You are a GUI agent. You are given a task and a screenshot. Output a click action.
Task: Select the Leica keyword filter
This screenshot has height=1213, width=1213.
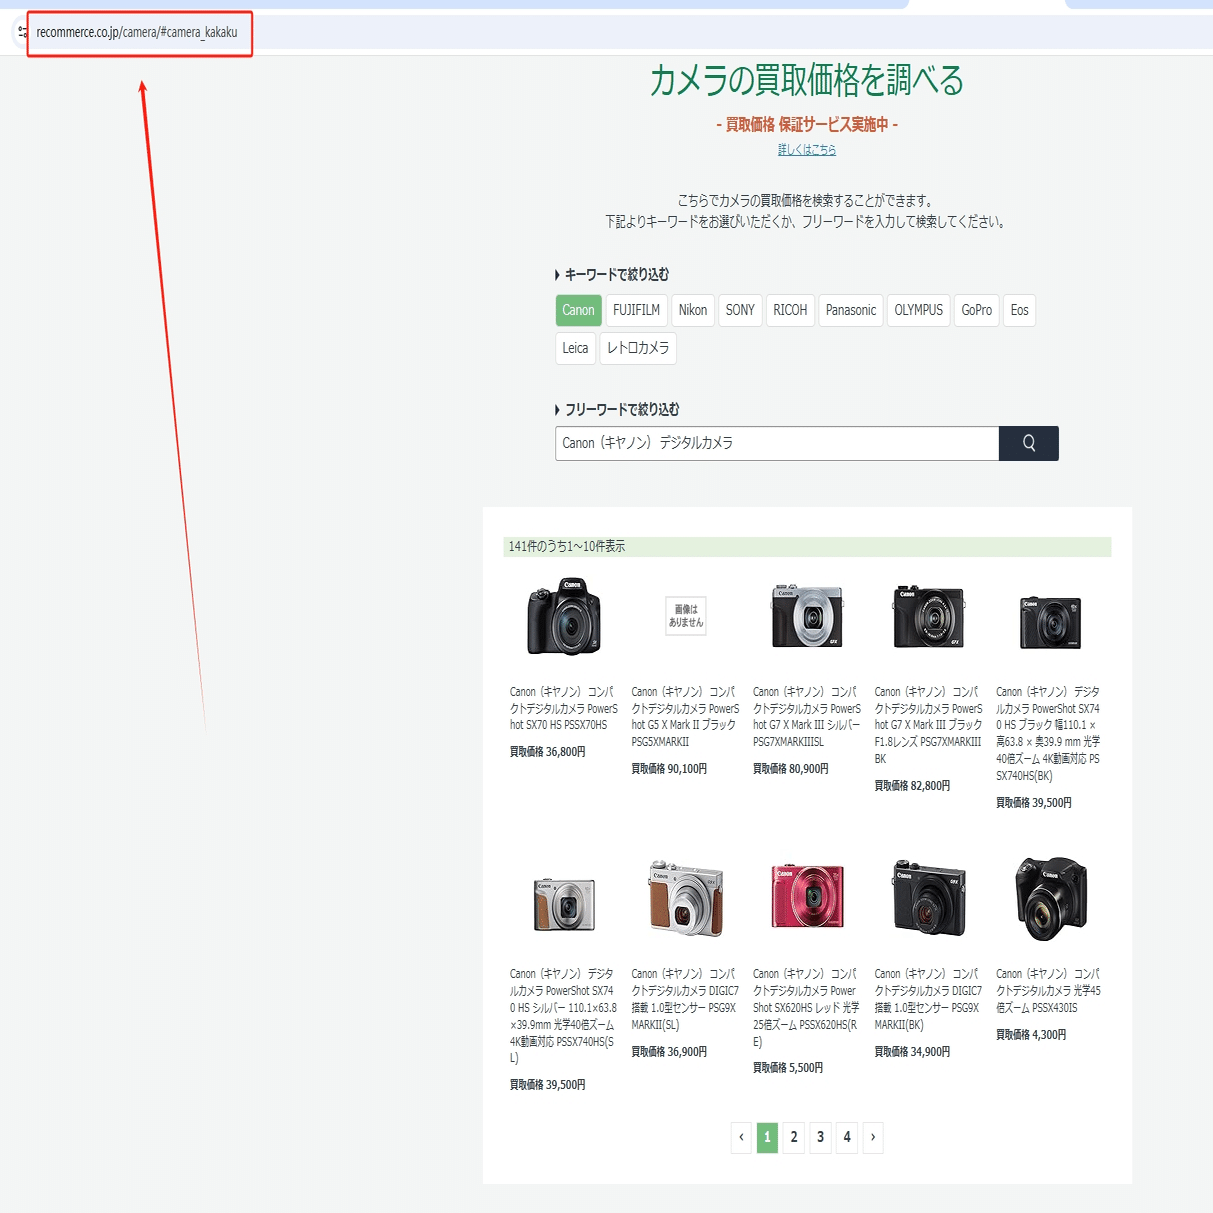coord(575,348)
